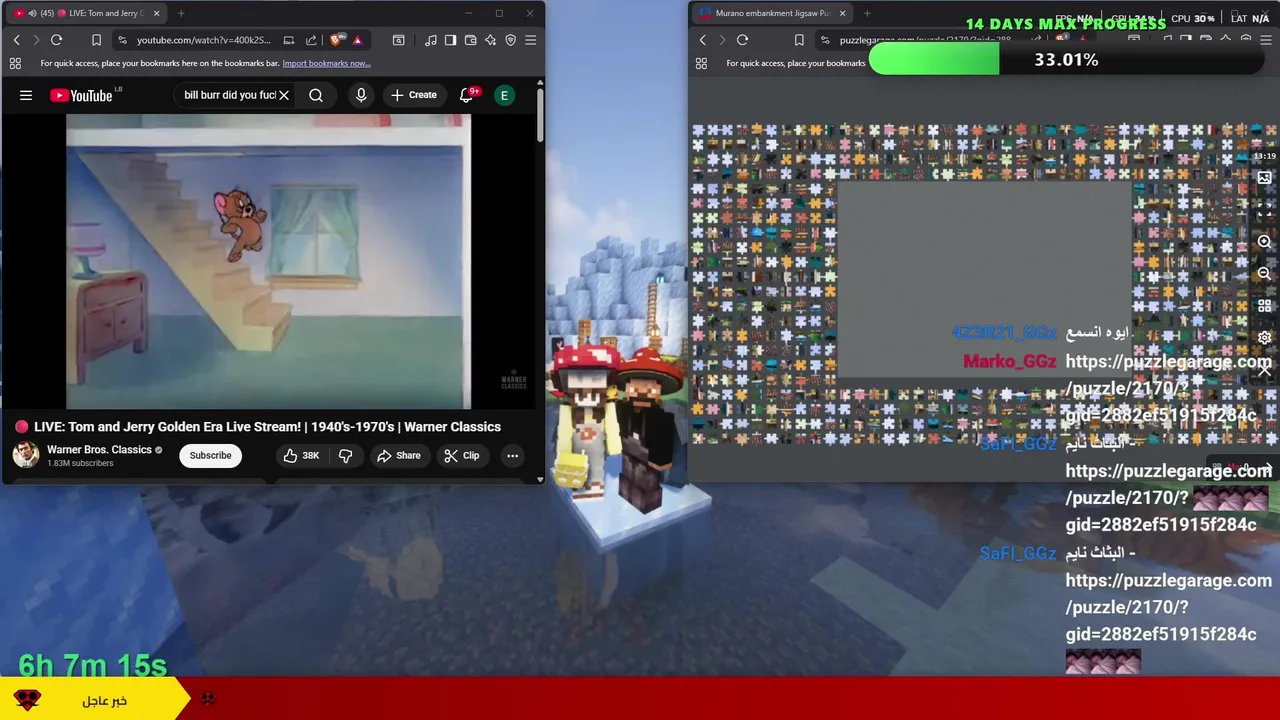Click the YouTube page vertical scrollbar
This screenshot has width=1280, height=720.
coord(540,116)
